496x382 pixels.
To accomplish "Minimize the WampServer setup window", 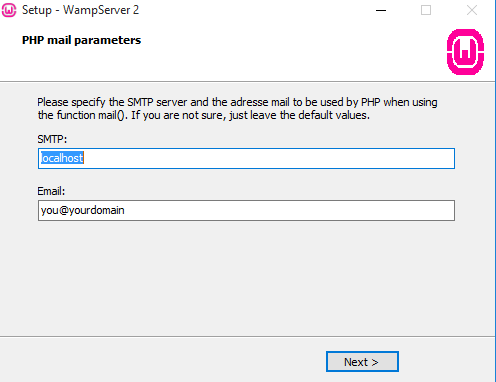I will coord(381,10).
